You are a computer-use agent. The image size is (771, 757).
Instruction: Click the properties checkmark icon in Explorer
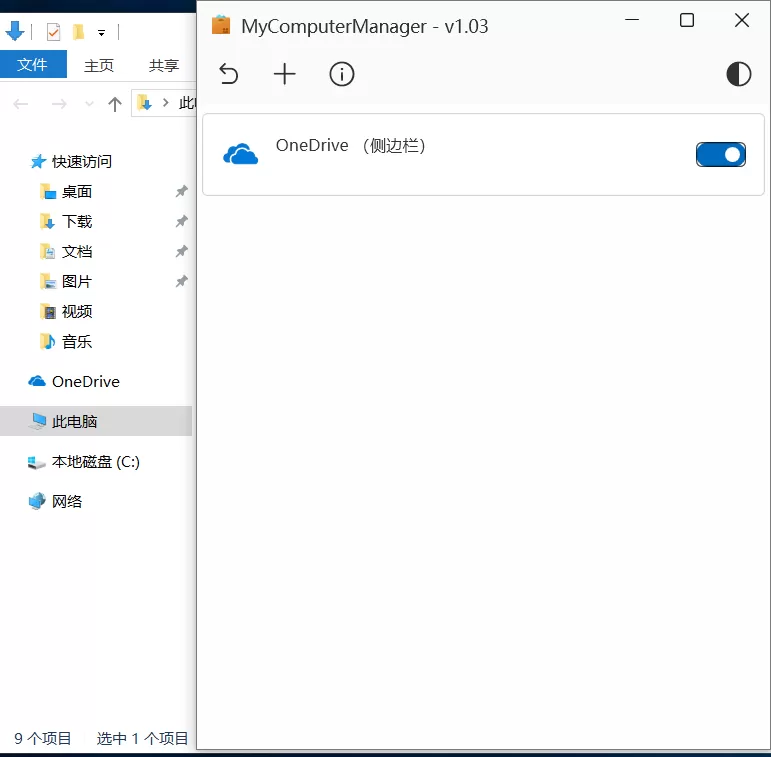(x=53, y=32)
